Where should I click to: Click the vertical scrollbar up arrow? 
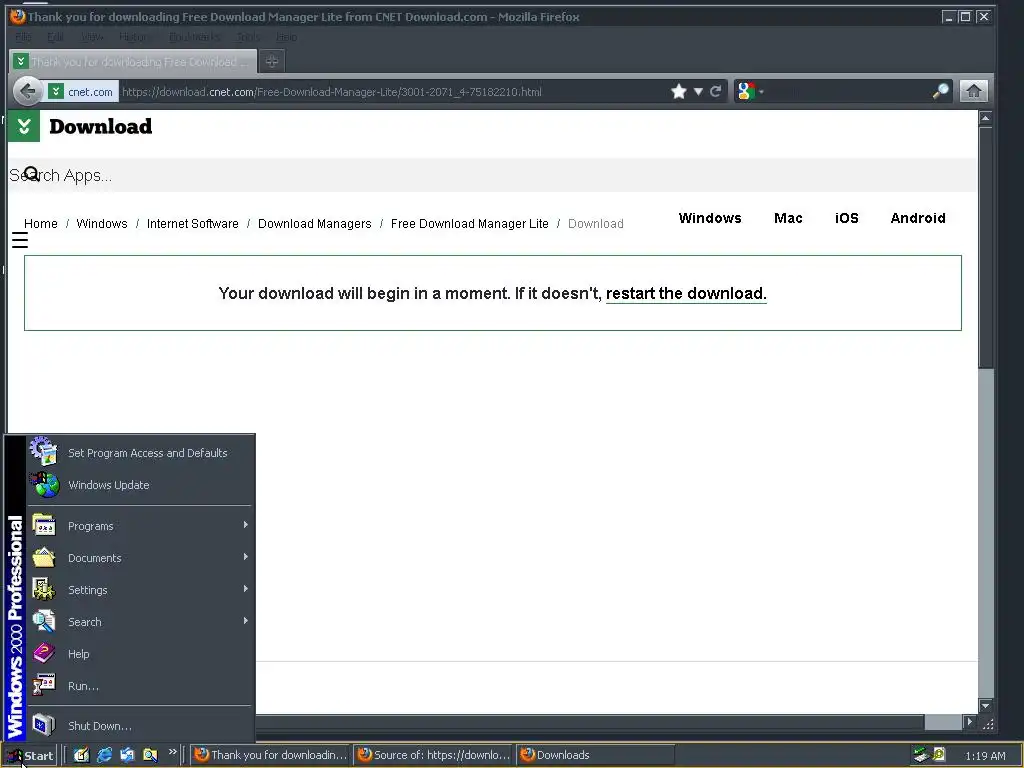(985, 118)
